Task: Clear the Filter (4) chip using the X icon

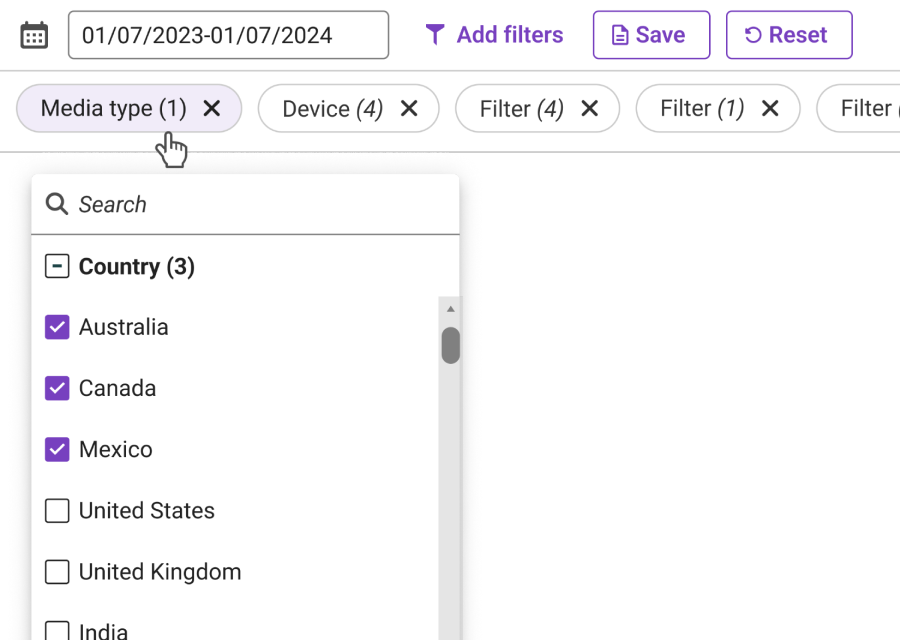Action: click(589, 108)
